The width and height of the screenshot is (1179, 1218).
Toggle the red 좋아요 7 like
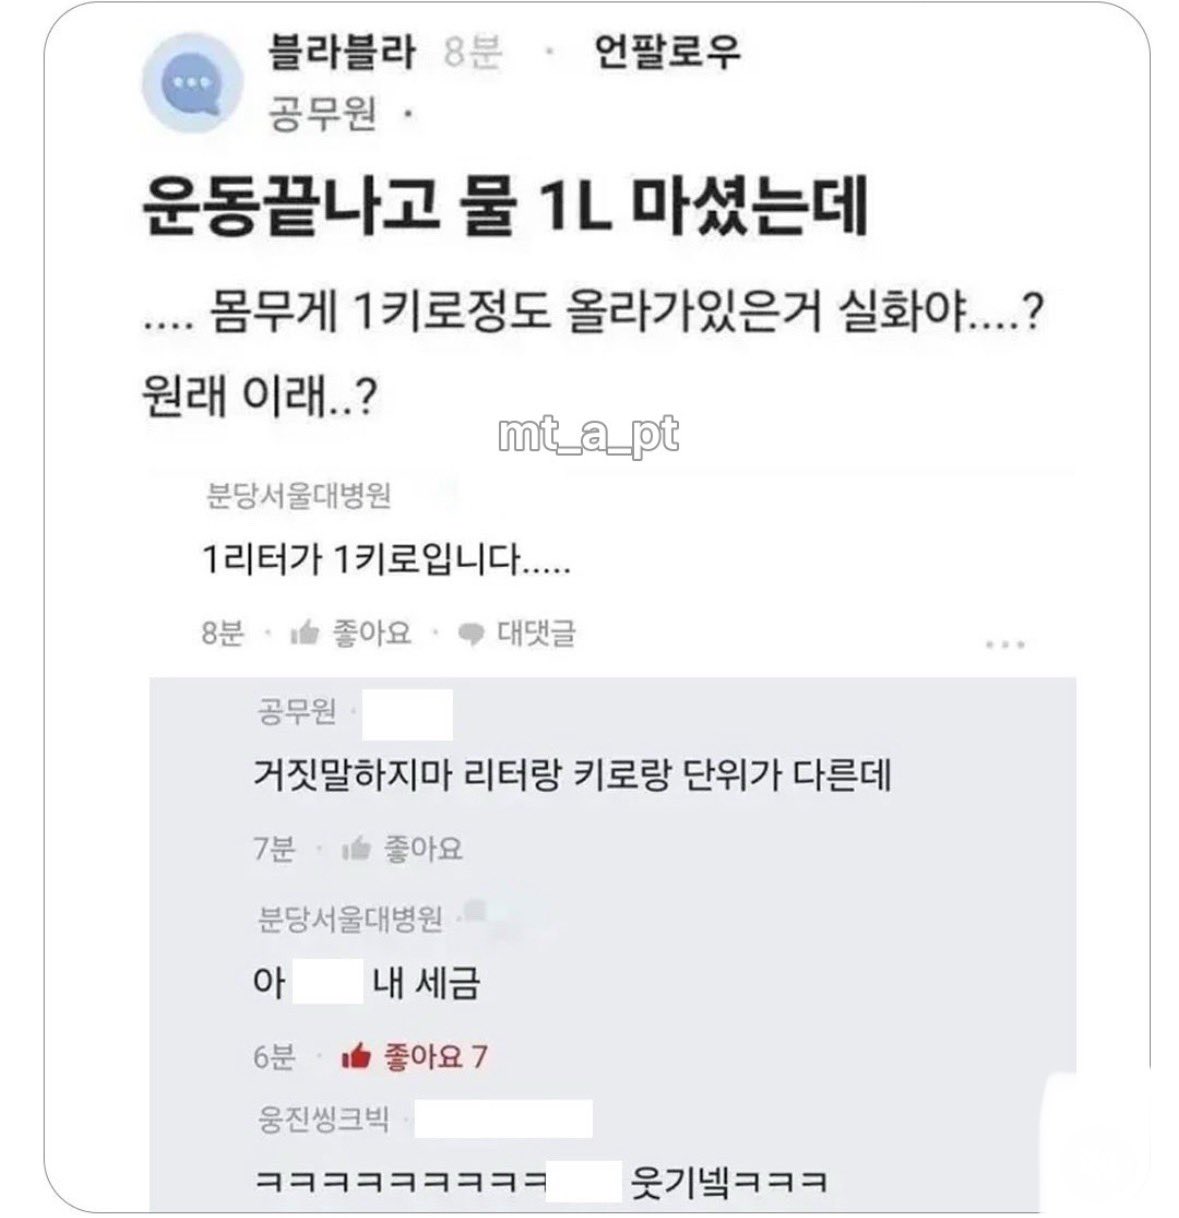click(x=434, y=1056)
